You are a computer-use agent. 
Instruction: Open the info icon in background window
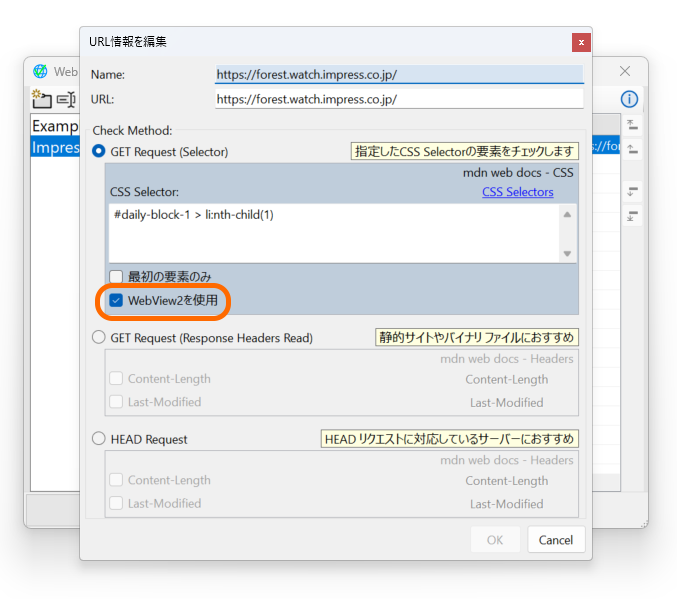click(x=629, y=99)
